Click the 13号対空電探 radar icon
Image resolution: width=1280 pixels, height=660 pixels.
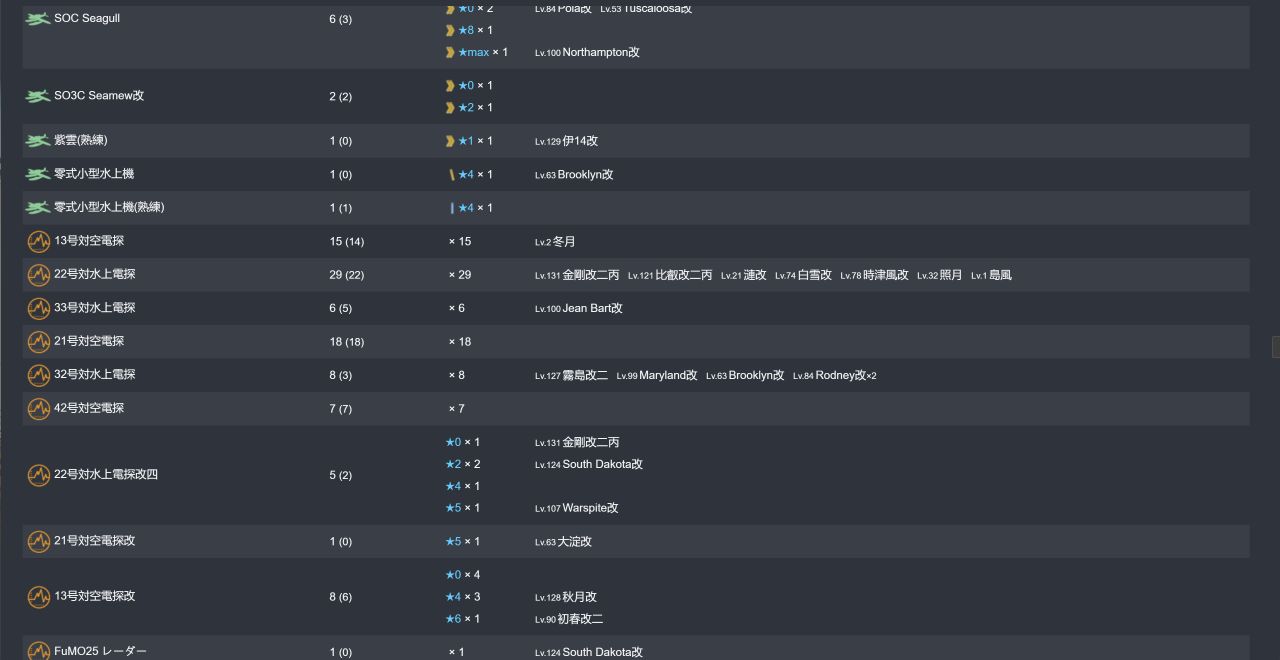(38, 242)
